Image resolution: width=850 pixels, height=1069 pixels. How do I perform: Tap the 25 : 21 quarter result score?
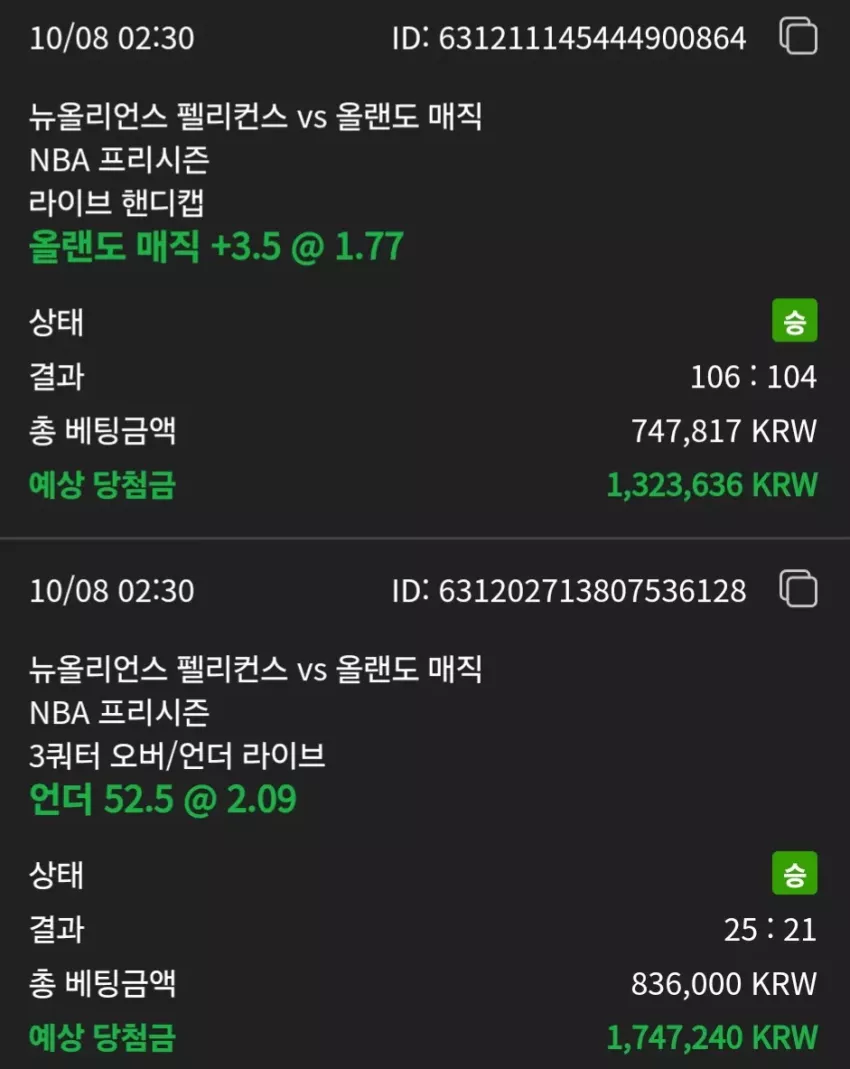pos(770,929)
